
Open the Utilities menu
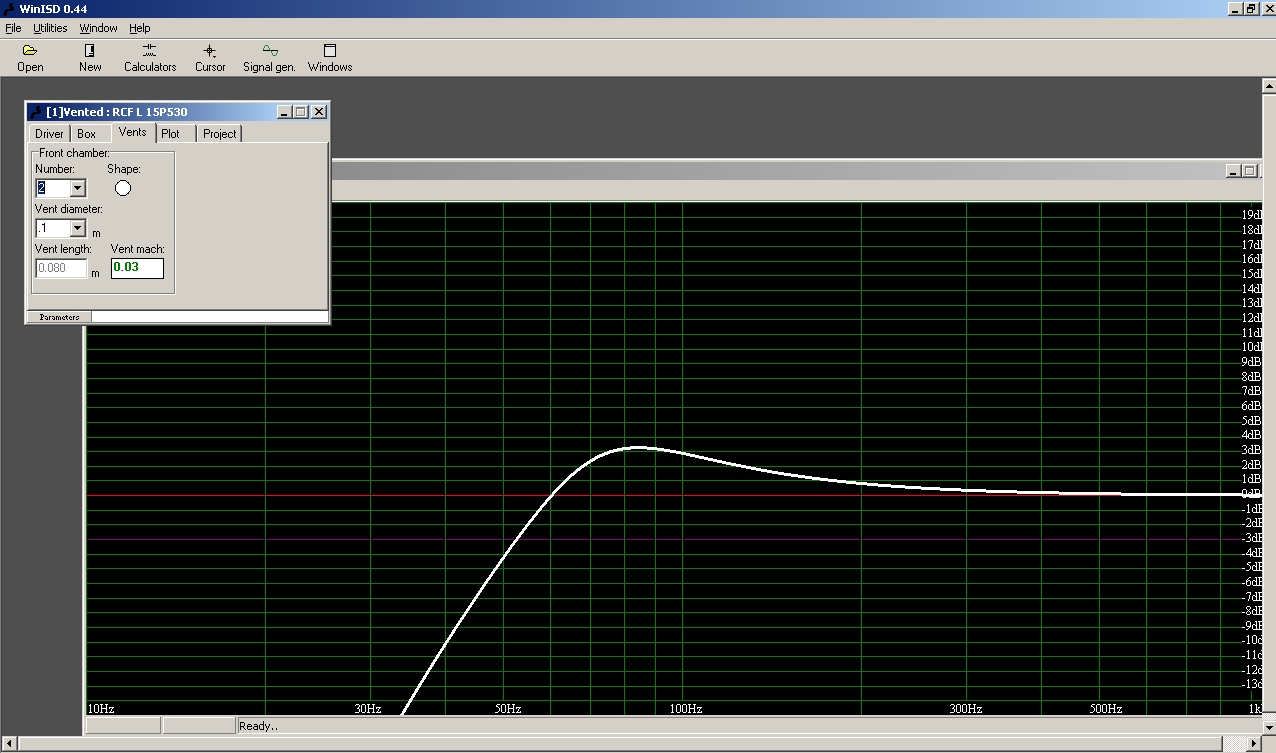50,28
